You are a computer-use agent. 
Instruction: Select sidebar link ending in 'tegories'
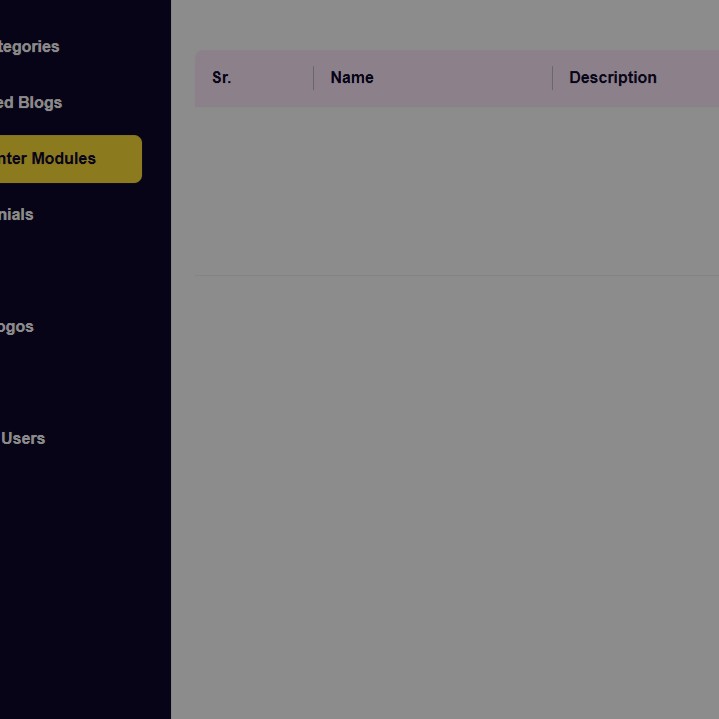click(x=30, y=47)
